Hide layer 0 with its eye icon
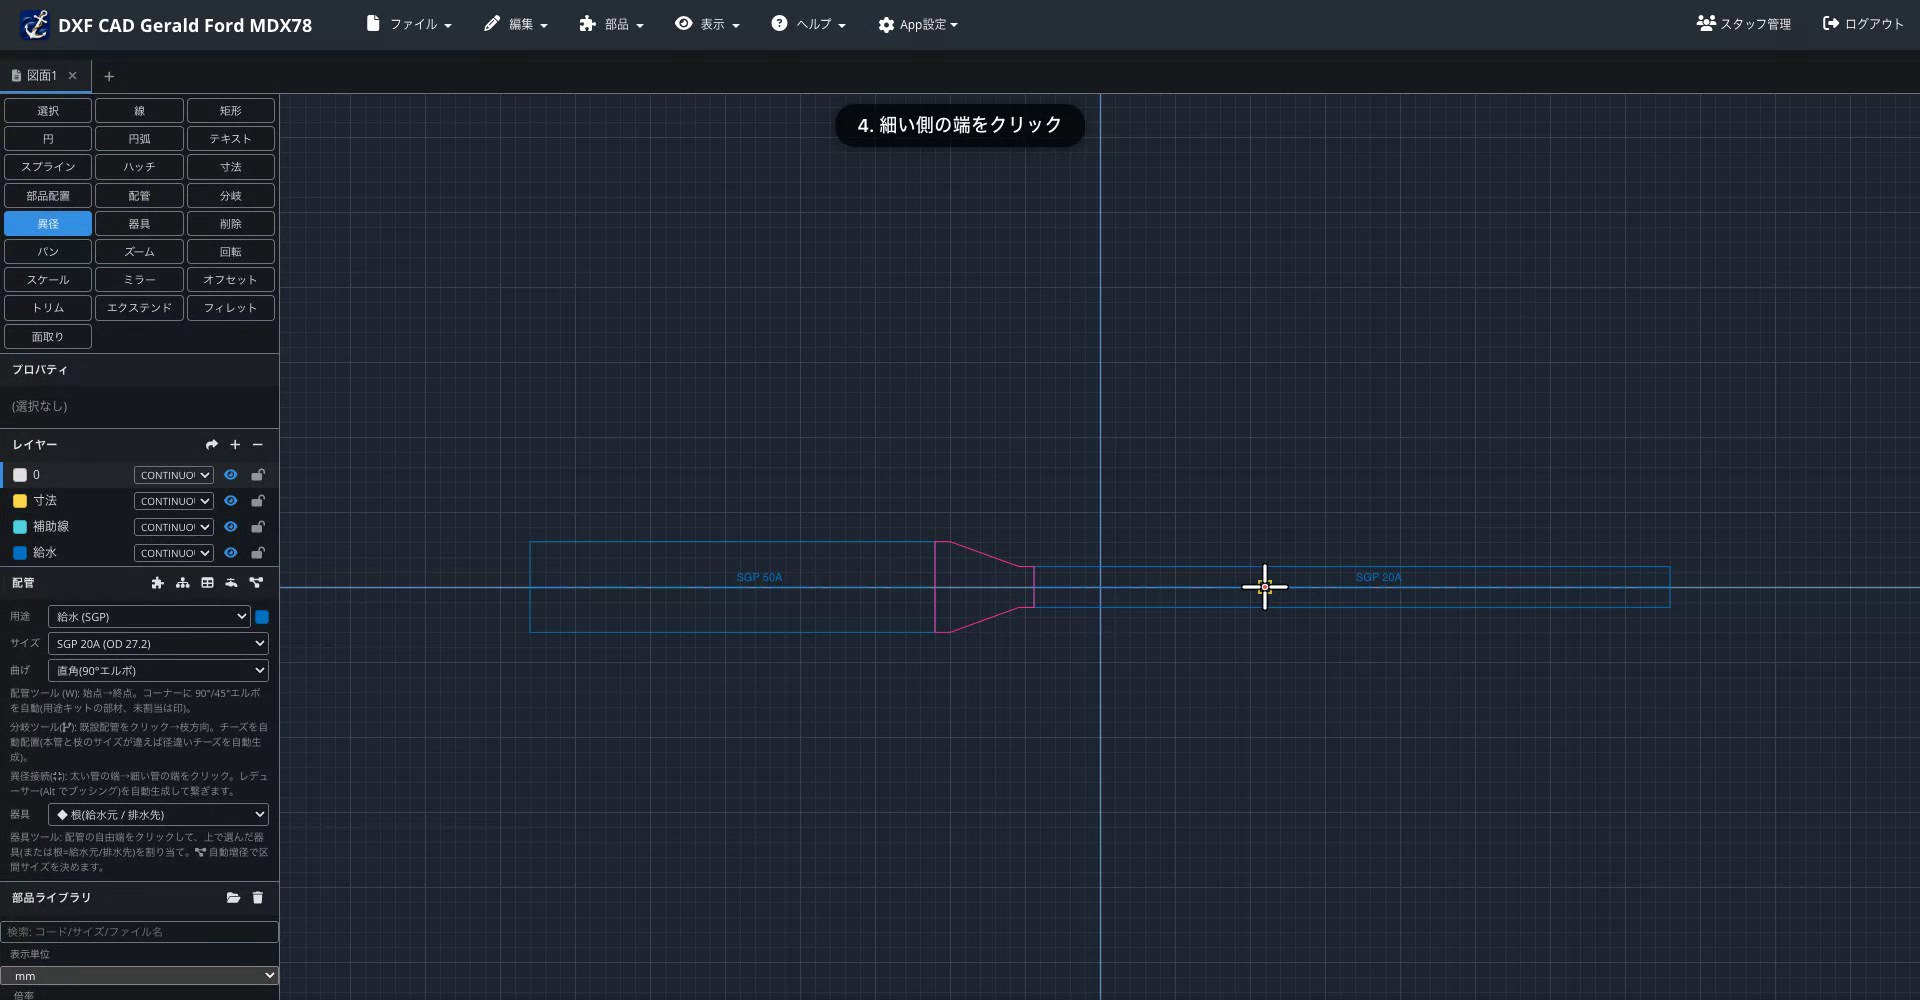 click(x=230, y=475)
